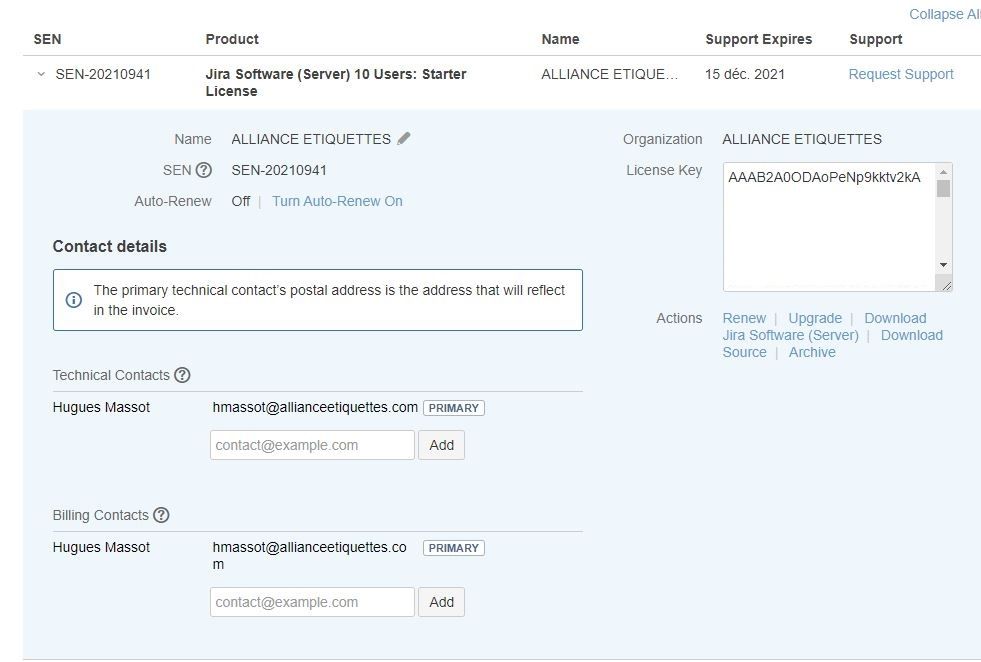Open Request Support link

coord(901,74)
